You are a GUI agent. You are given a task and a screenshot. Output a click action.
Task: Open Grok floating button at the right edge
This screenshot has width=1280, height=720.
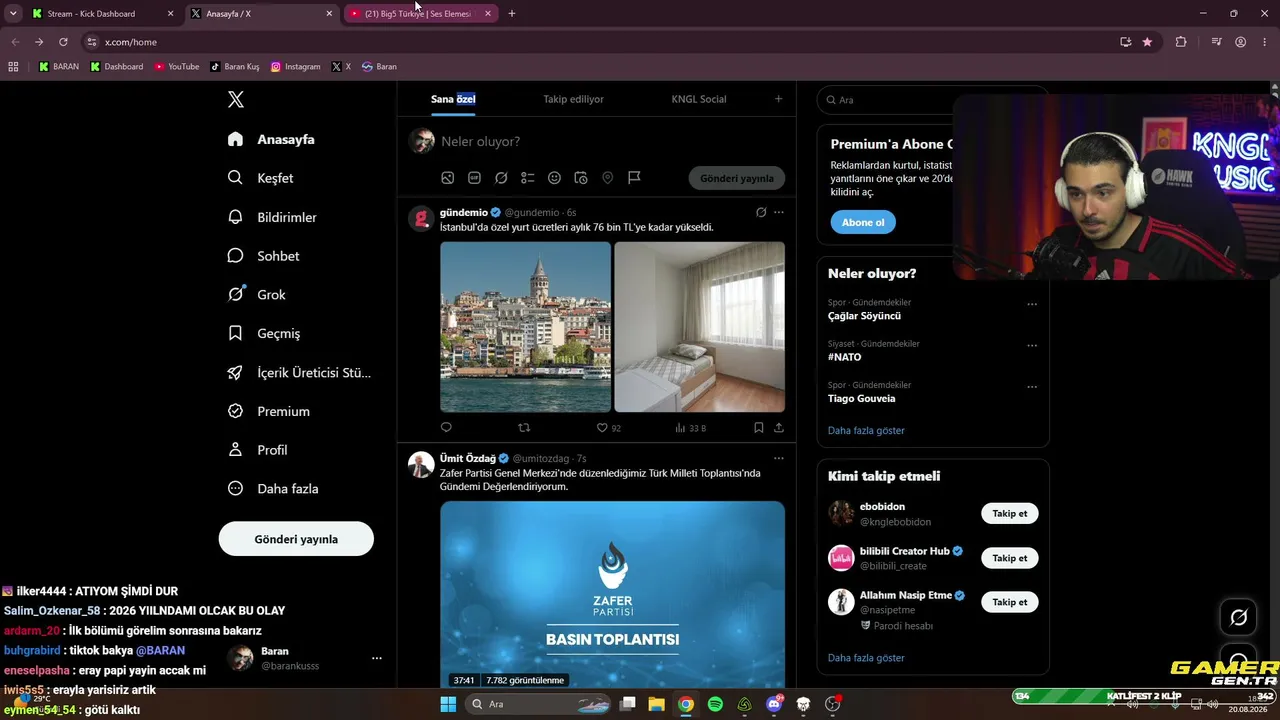[1238, 617]
